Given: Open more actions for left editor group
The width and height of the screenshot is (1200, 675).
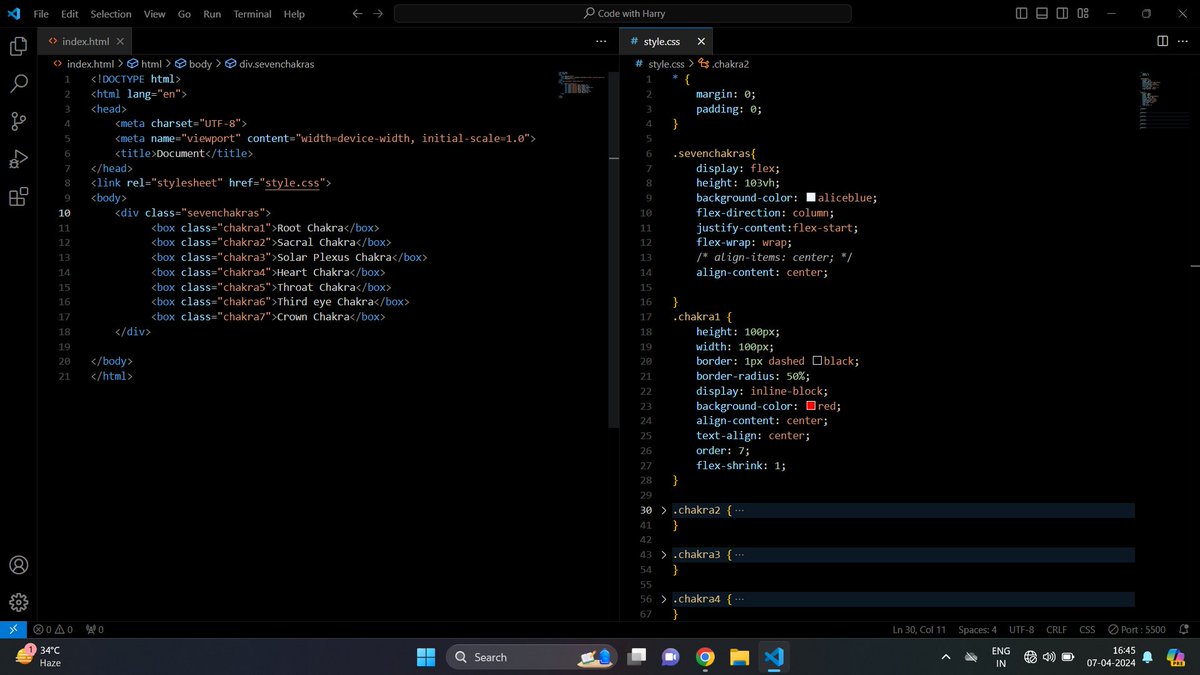Looking at the screenshot, I should 600,41.
